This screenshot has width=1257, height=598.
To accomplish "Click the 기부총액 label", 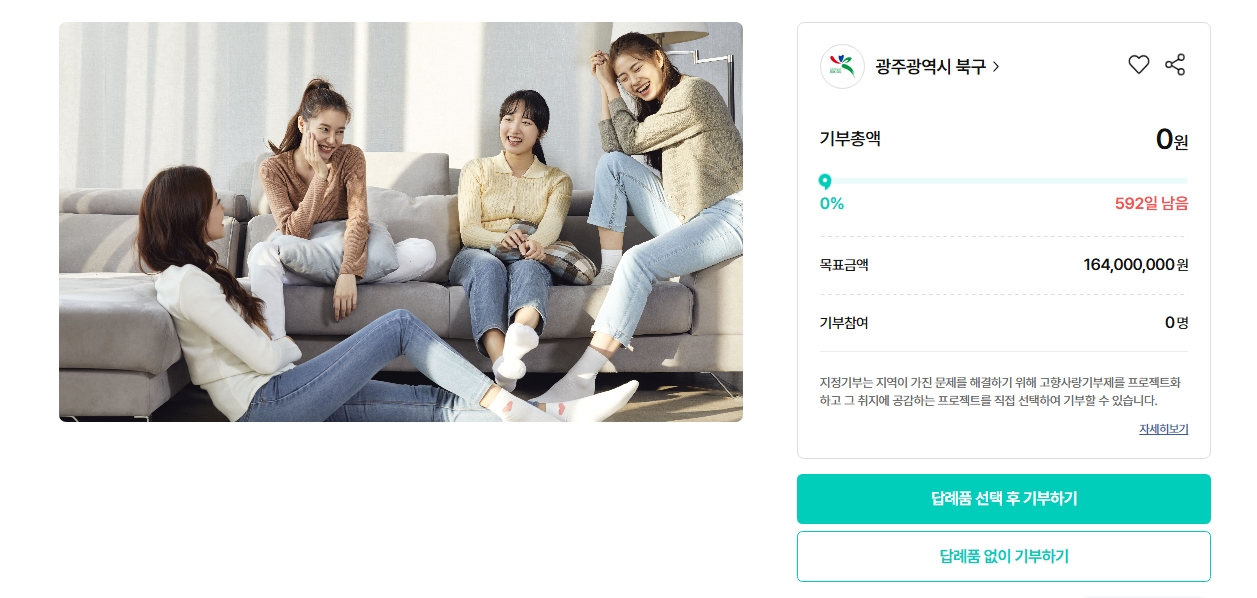I will coord(850,138).
